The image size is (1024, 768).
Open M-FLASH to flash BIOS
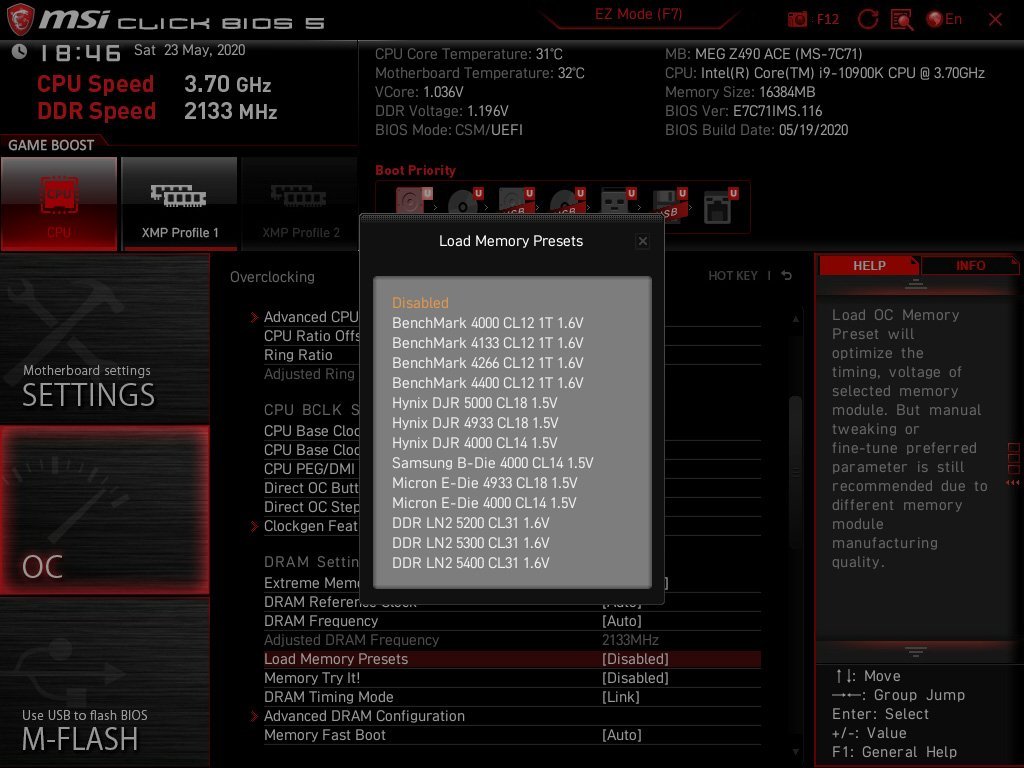point(104,682)
